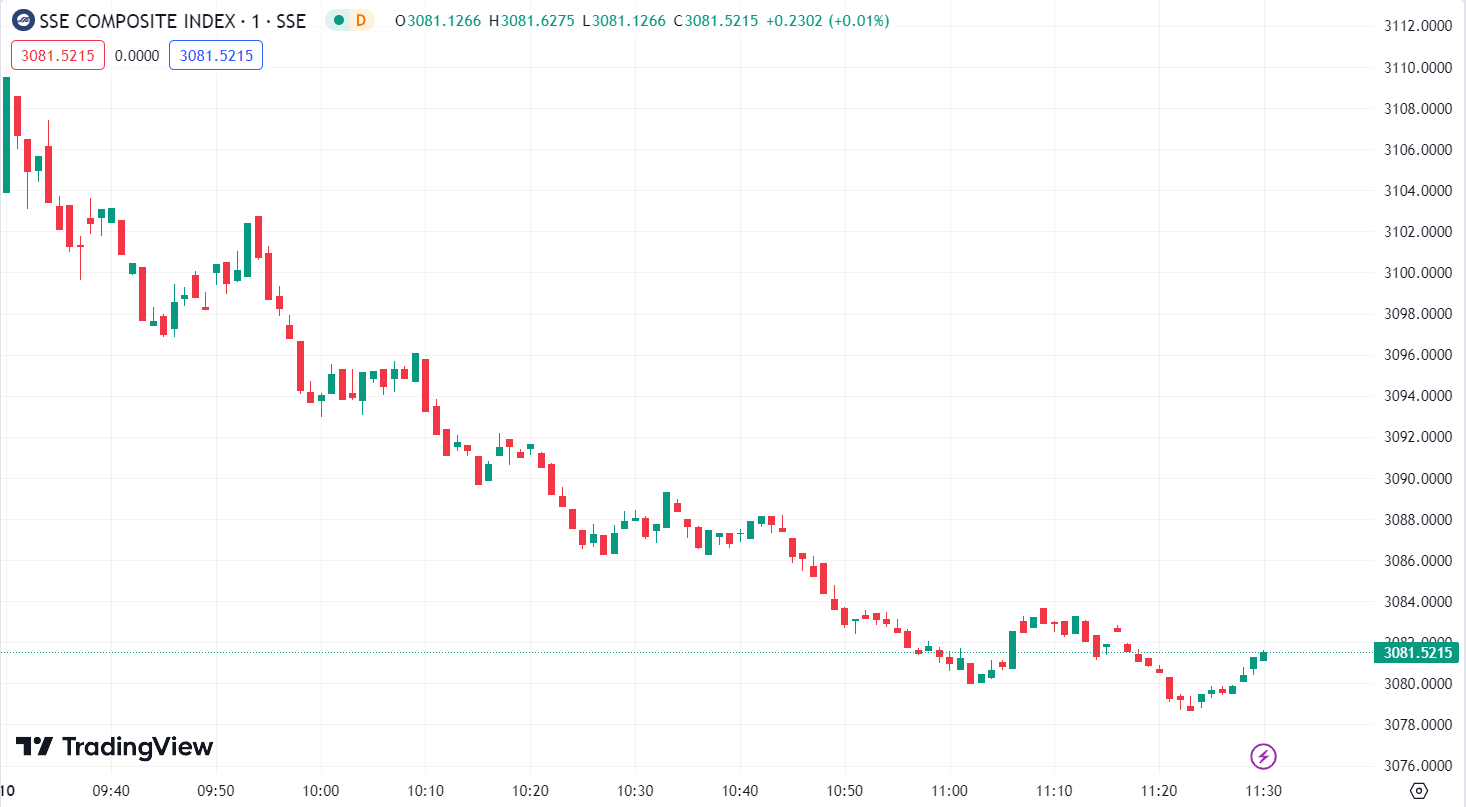
Task: Click the green current price label on the axis
Action: (x=1417, y=653)
